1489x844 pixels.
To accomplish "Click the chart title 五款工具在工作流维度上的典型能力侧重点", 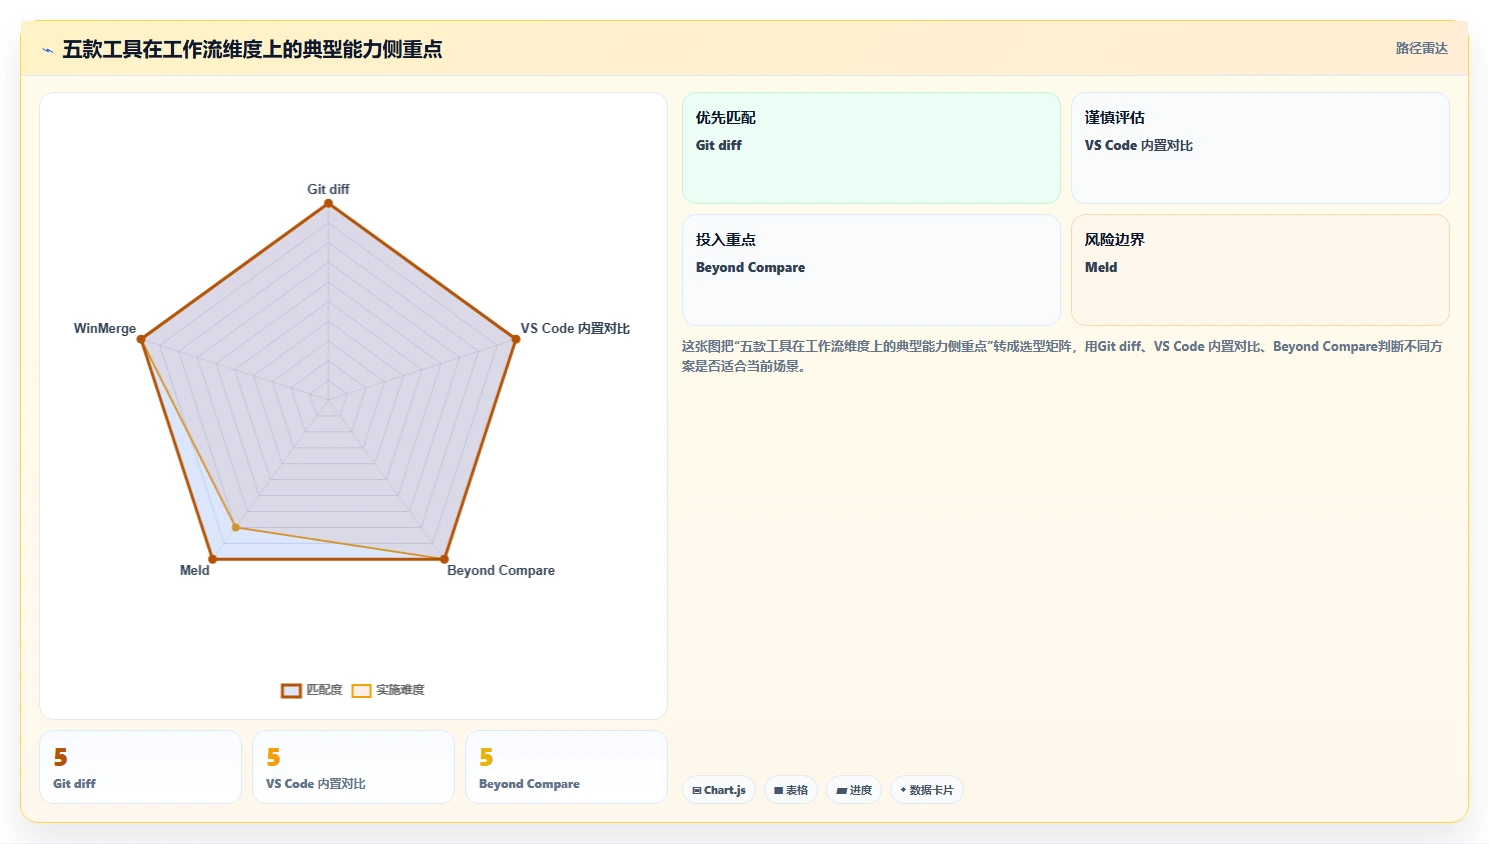I will coord(252,49).
